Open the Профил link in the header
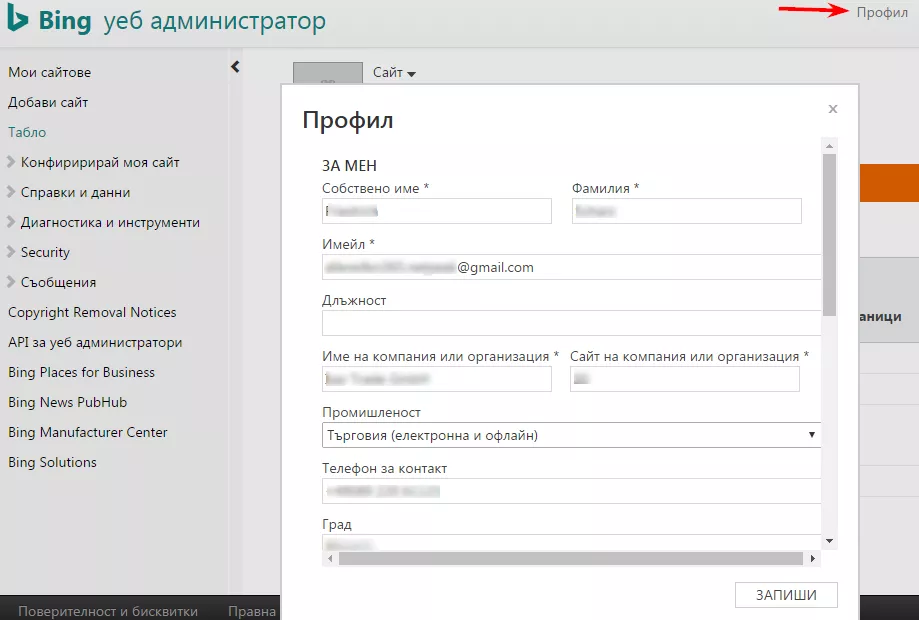Viewport: 919px width, 620px height. (x=882, y=12)
